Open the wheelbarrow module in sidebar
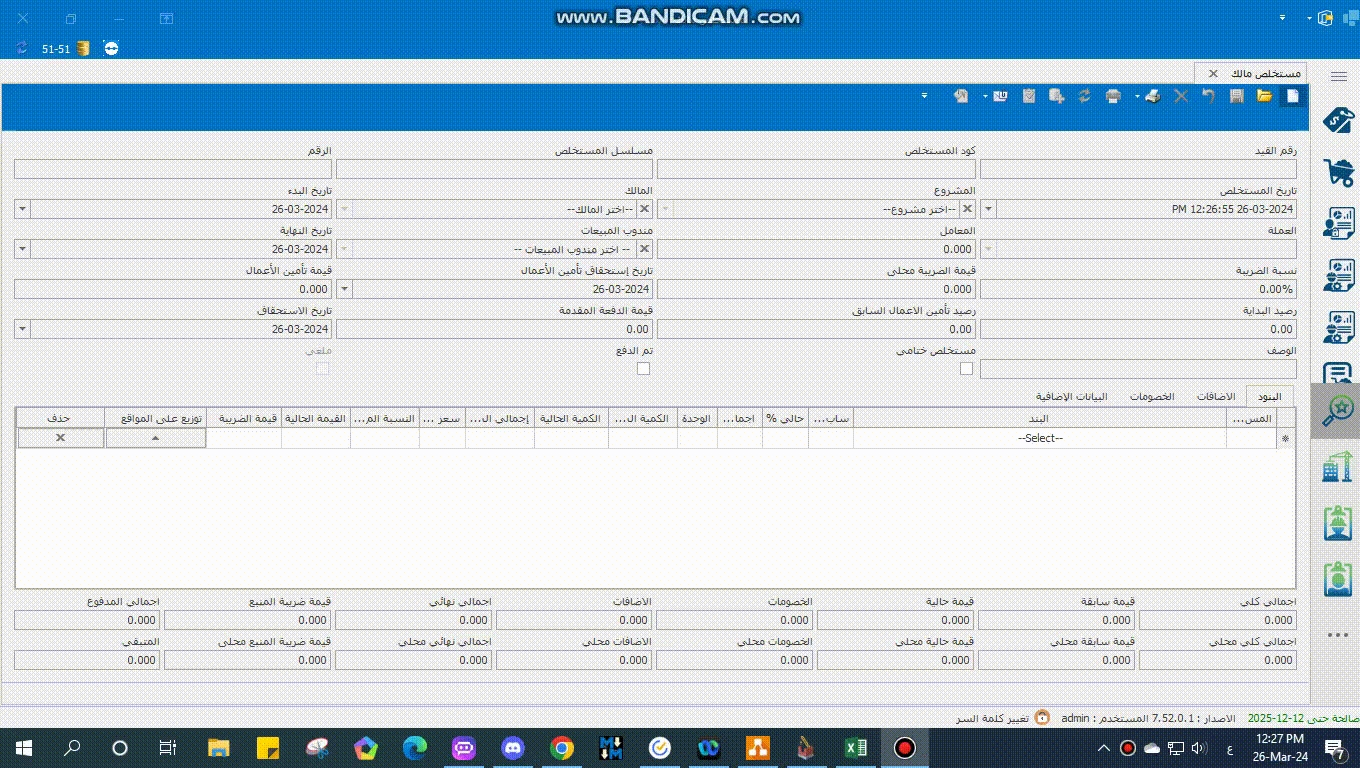The width and height of the screenshot is (1360, 768). tap(1337, 172)
